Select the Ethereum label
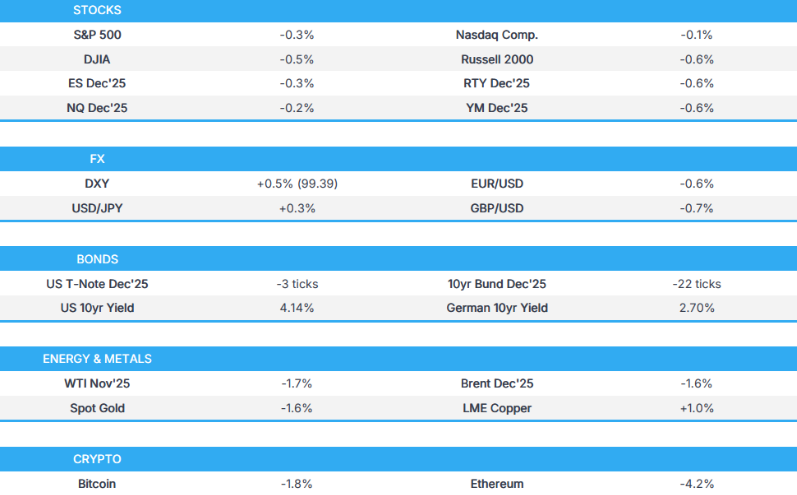797x495 pixels. [496, 484]
